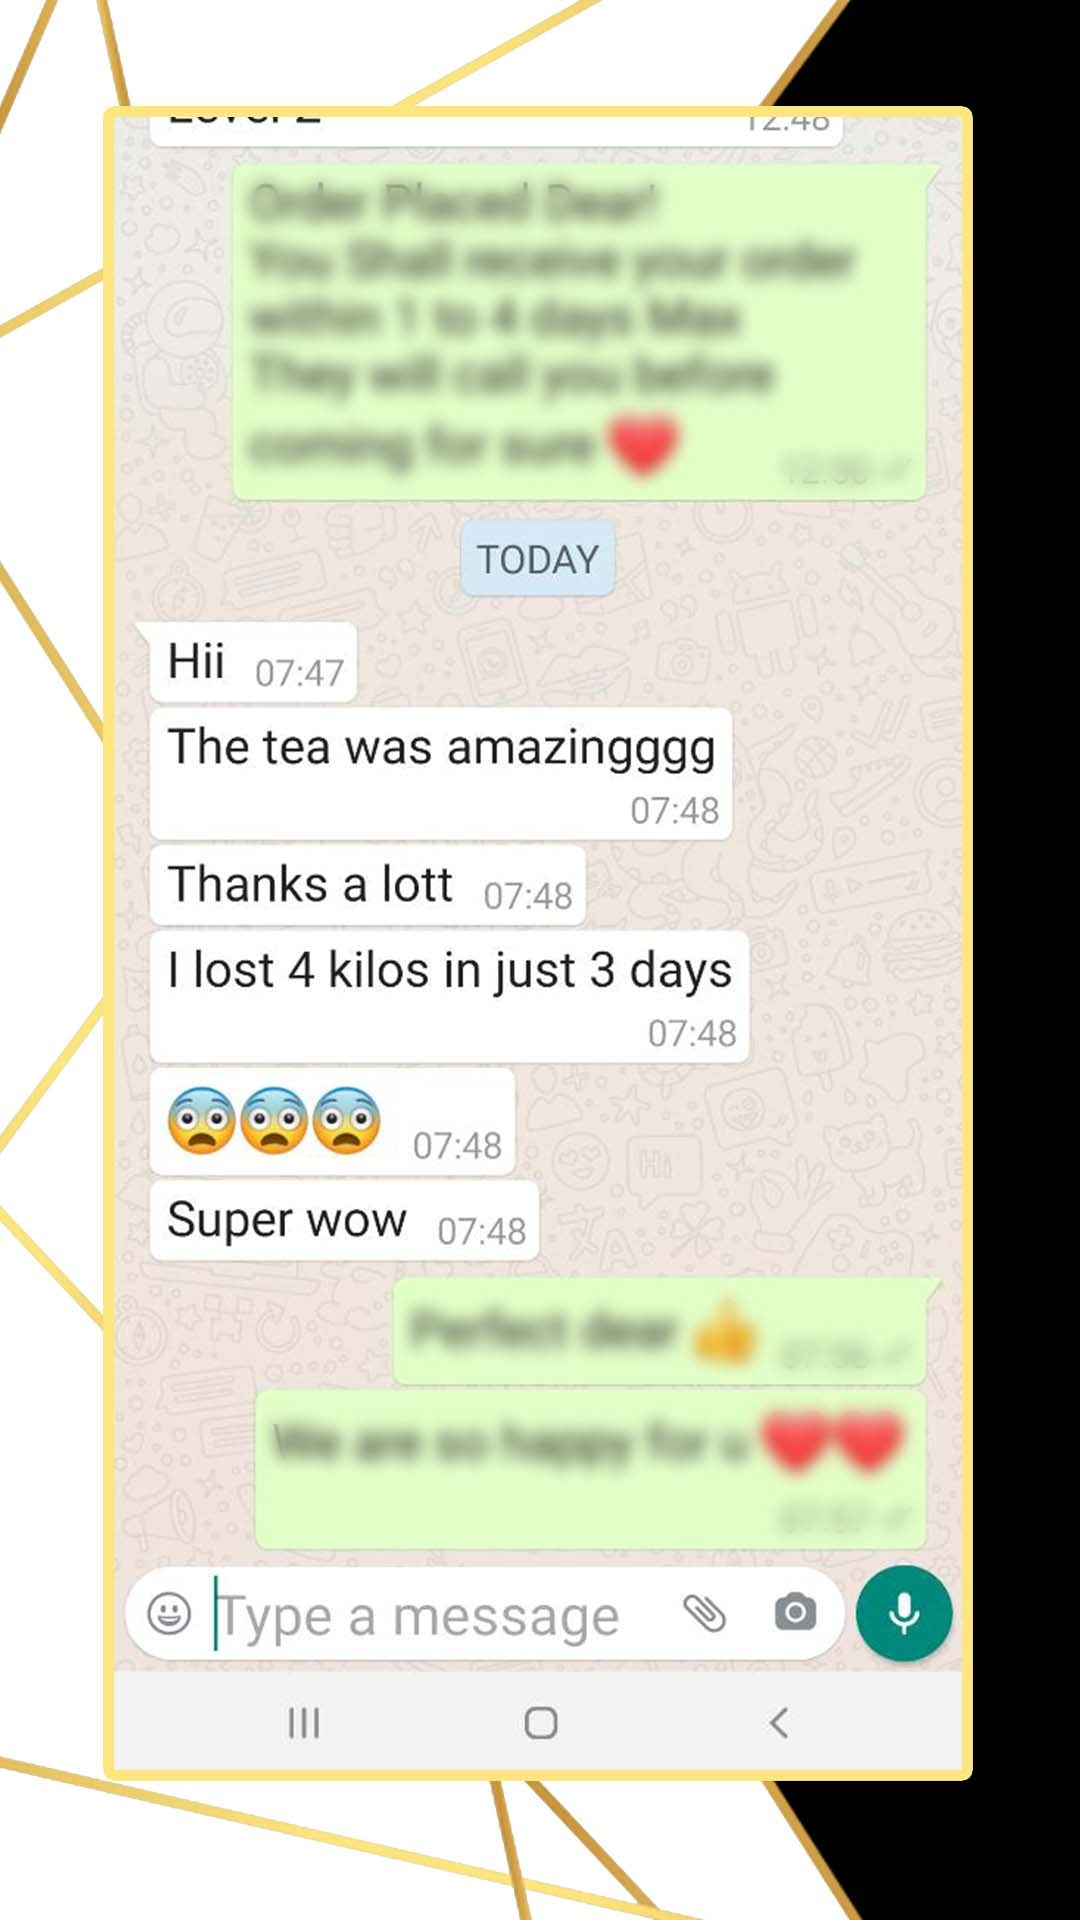
Task: Tap the Android back arrow icon
Action: pyautogui.click(x=779, y=1723)
